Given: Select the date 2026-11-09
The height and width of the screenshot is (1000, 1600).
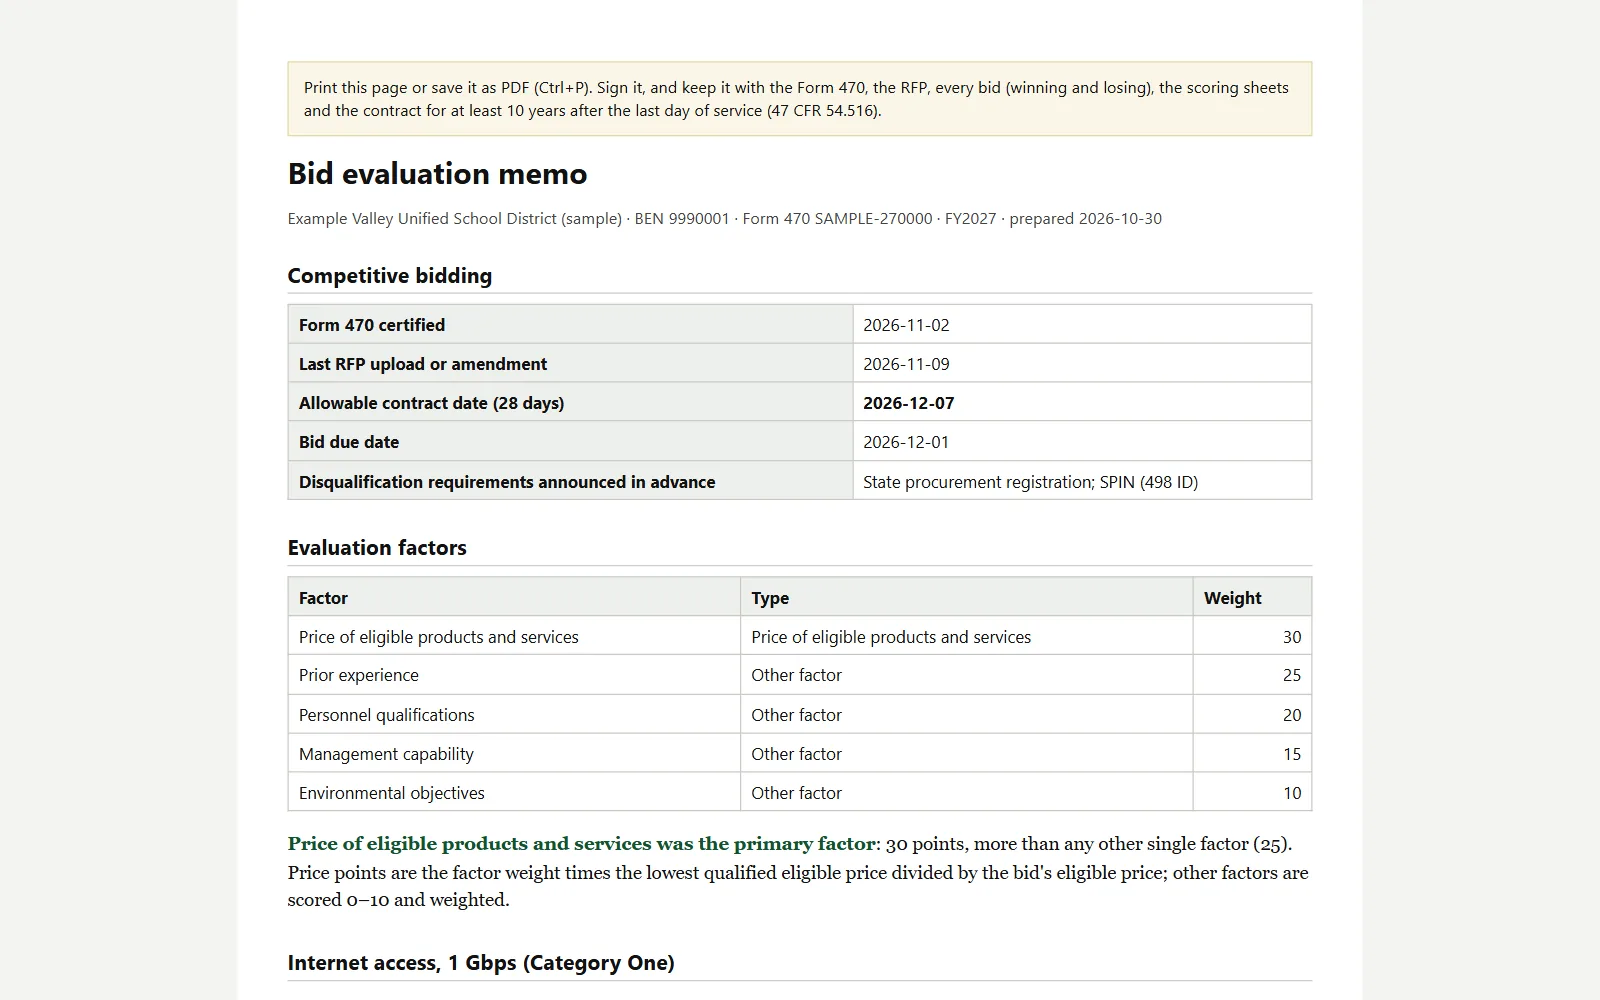Looking at the screenshot, I should pyautogui.click(x=906, y=364).
